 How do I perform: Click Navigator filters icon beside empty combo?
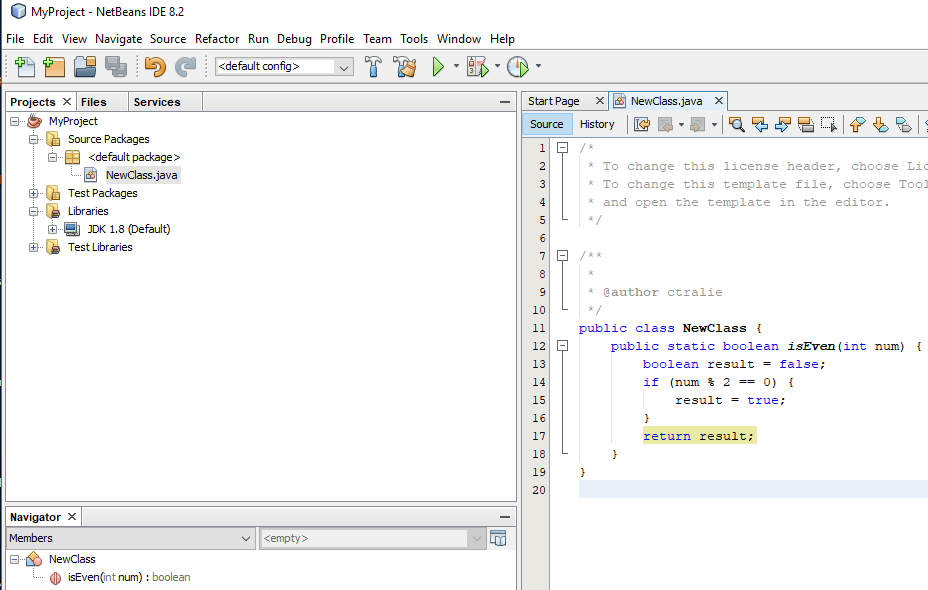point(498,538)
